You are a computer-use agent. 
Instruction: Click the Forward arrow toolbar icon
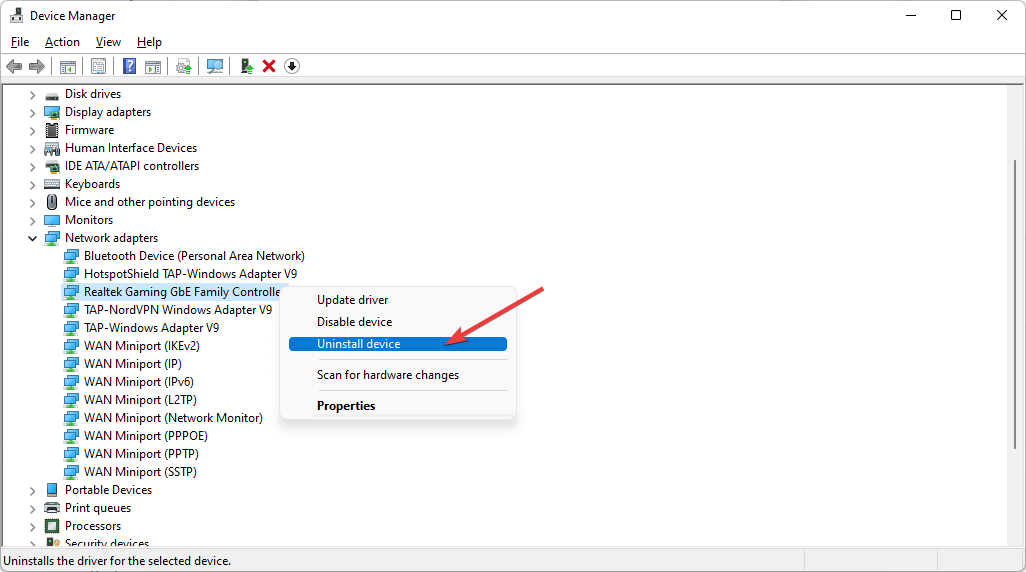(37, 66)
